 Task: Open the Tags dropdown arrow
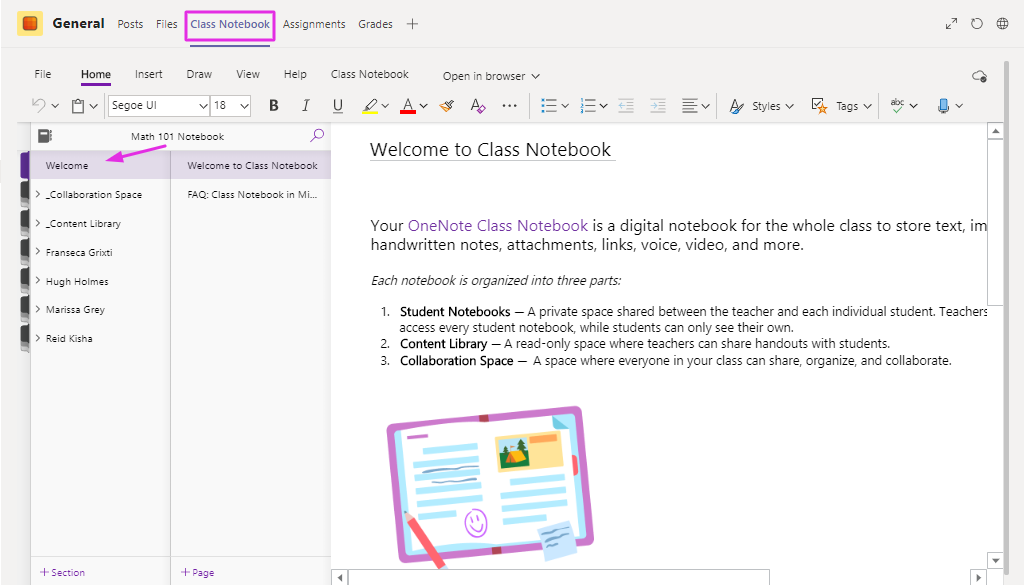[x=867, y=106]
